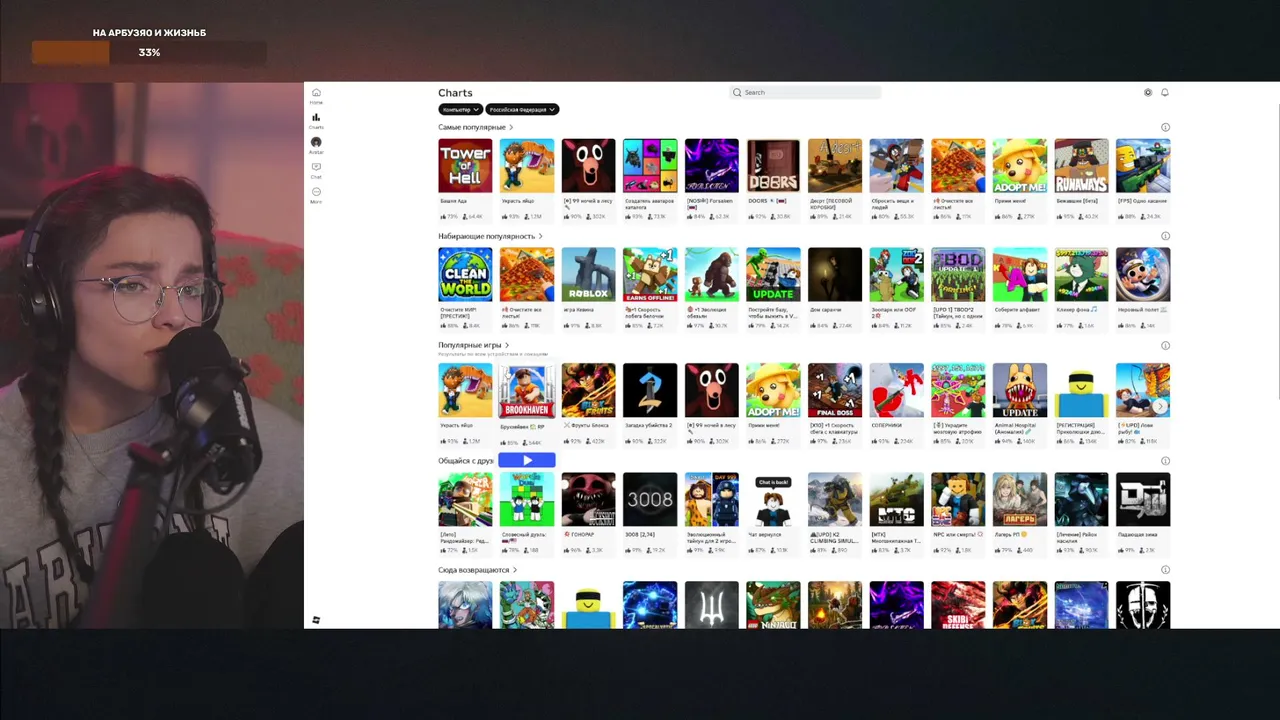Viewport: 1280px width, 720px height.
Task: Click the ГОНОРАР game title
Action: pos(578,535)
